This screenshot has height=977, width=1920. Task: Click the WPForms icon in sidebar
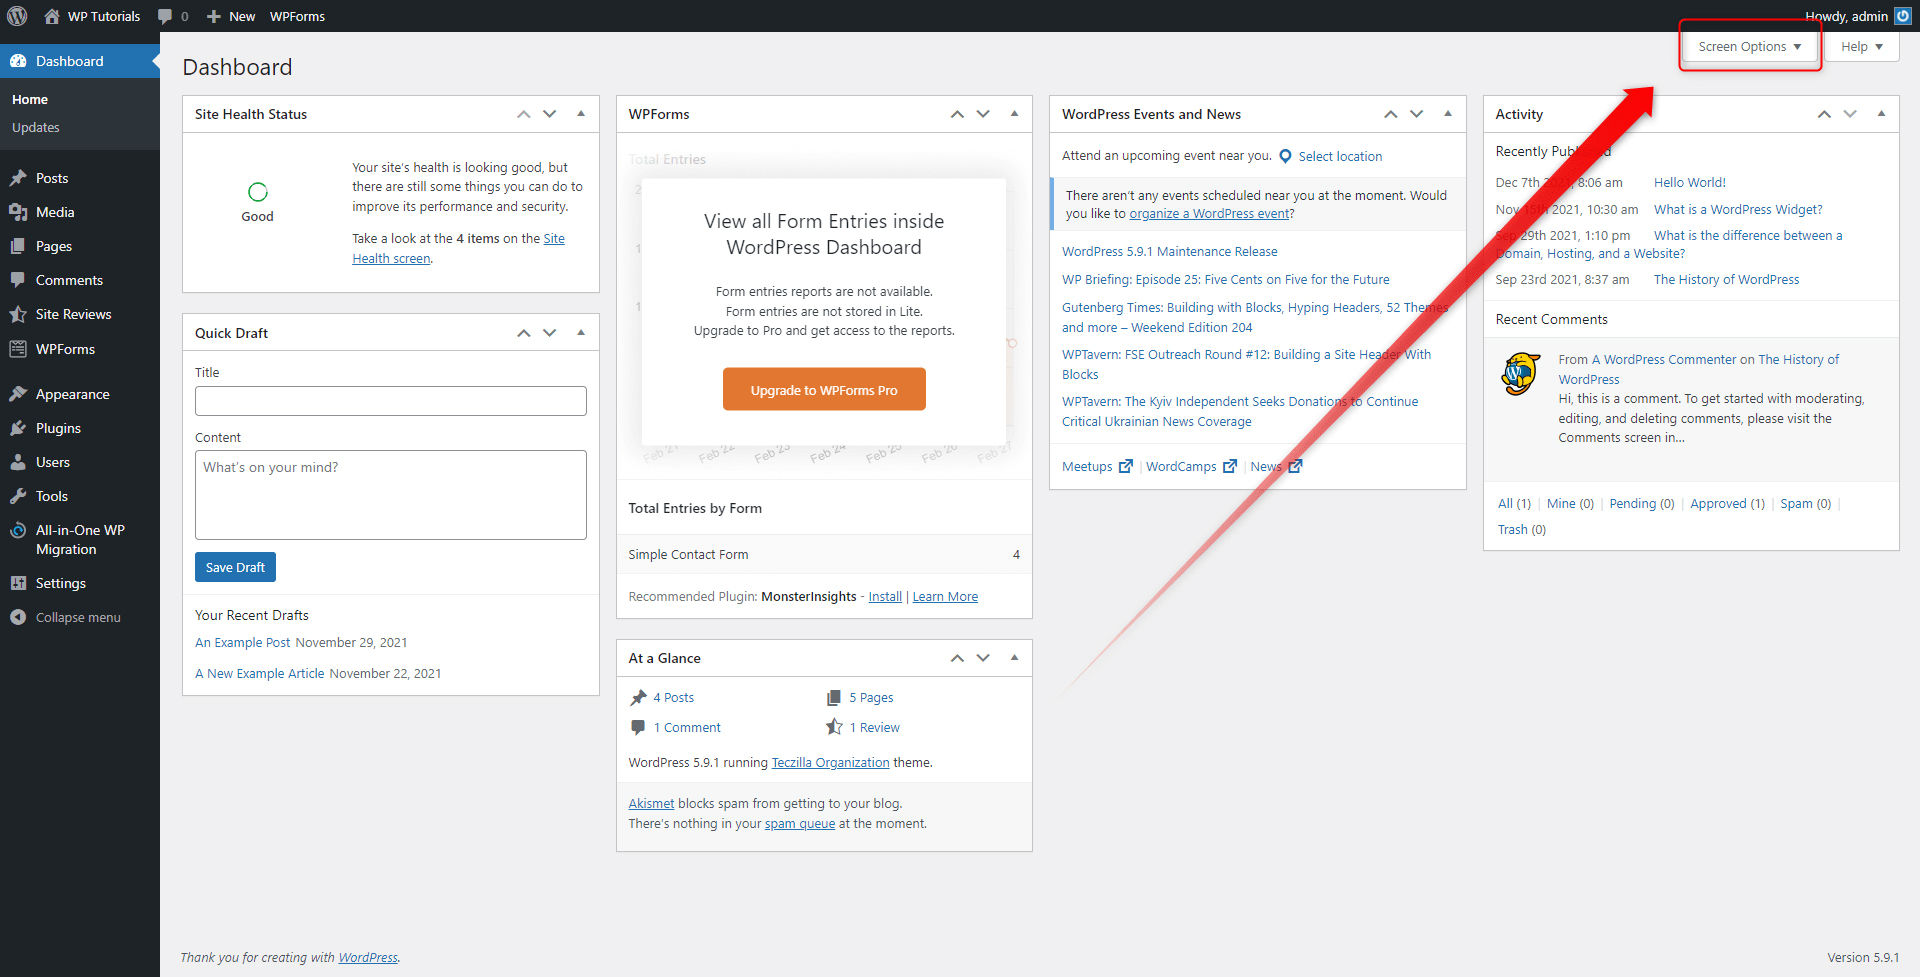[18, 349]
